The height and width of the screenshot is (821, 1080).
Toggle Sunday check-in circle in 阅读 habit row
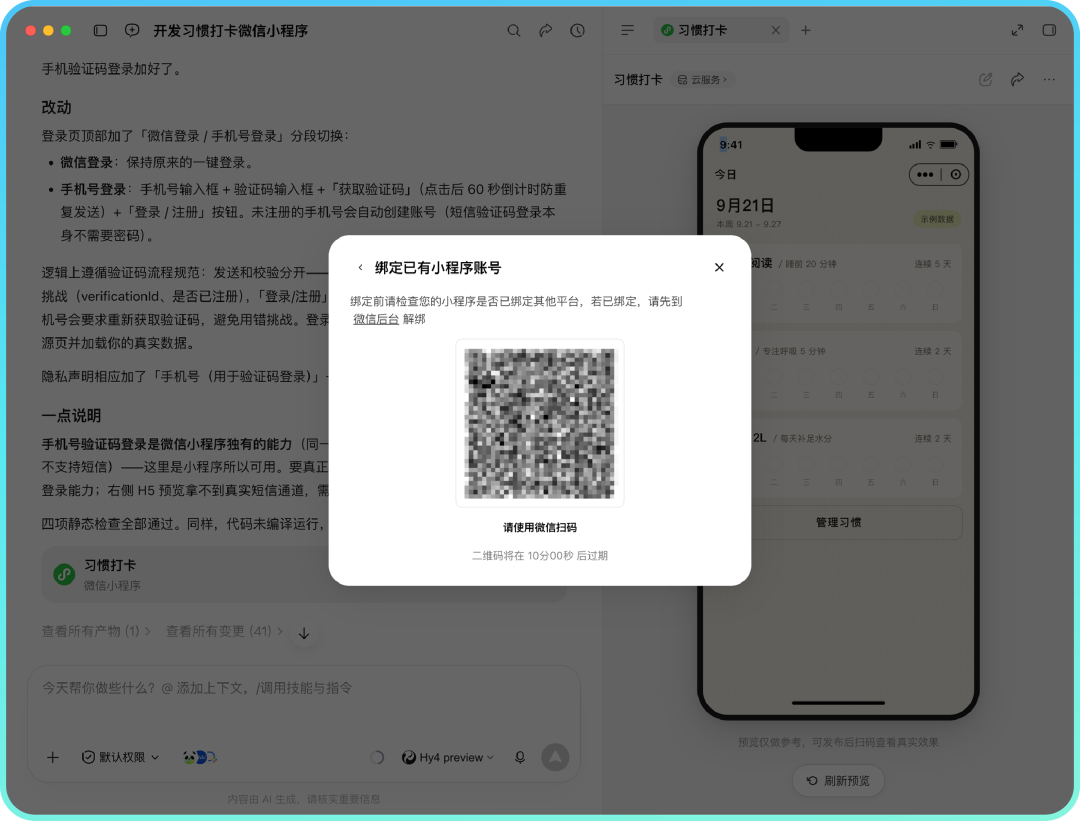[935, 290]
